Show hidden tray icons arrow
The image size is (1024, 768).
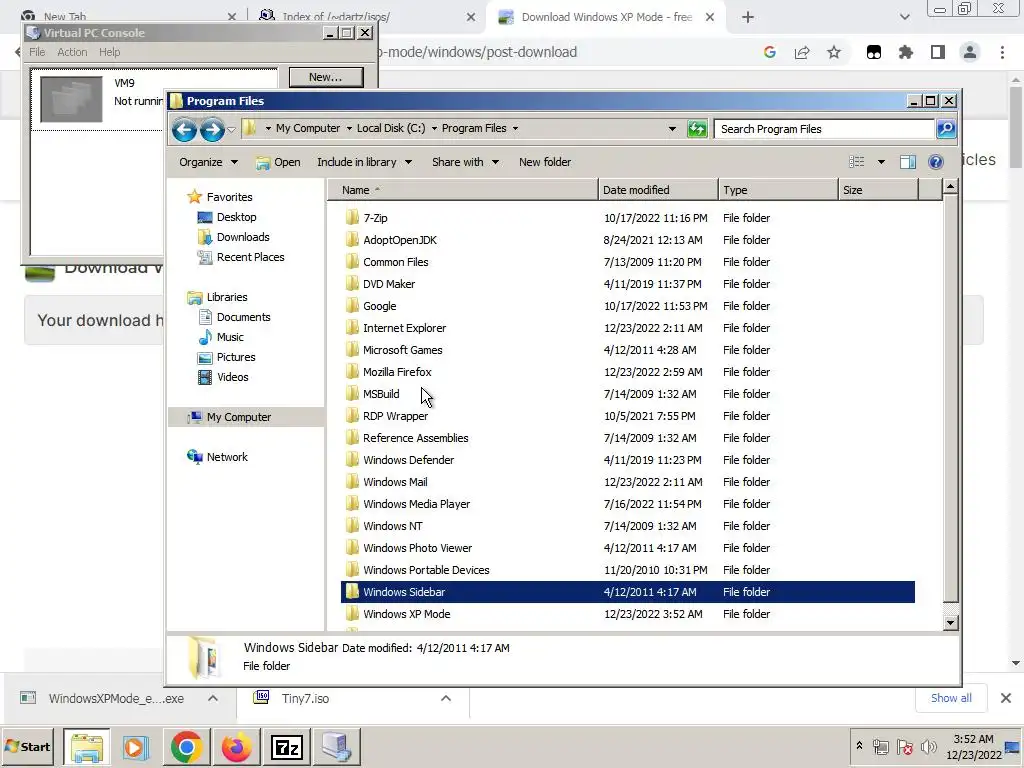859,746
